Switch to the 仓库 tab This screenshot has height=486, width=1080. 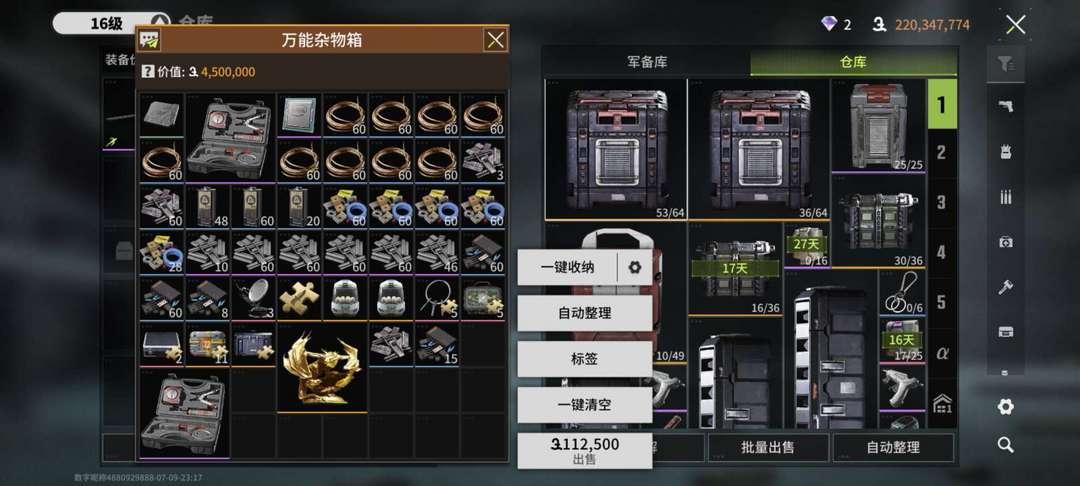coord(853,62)
